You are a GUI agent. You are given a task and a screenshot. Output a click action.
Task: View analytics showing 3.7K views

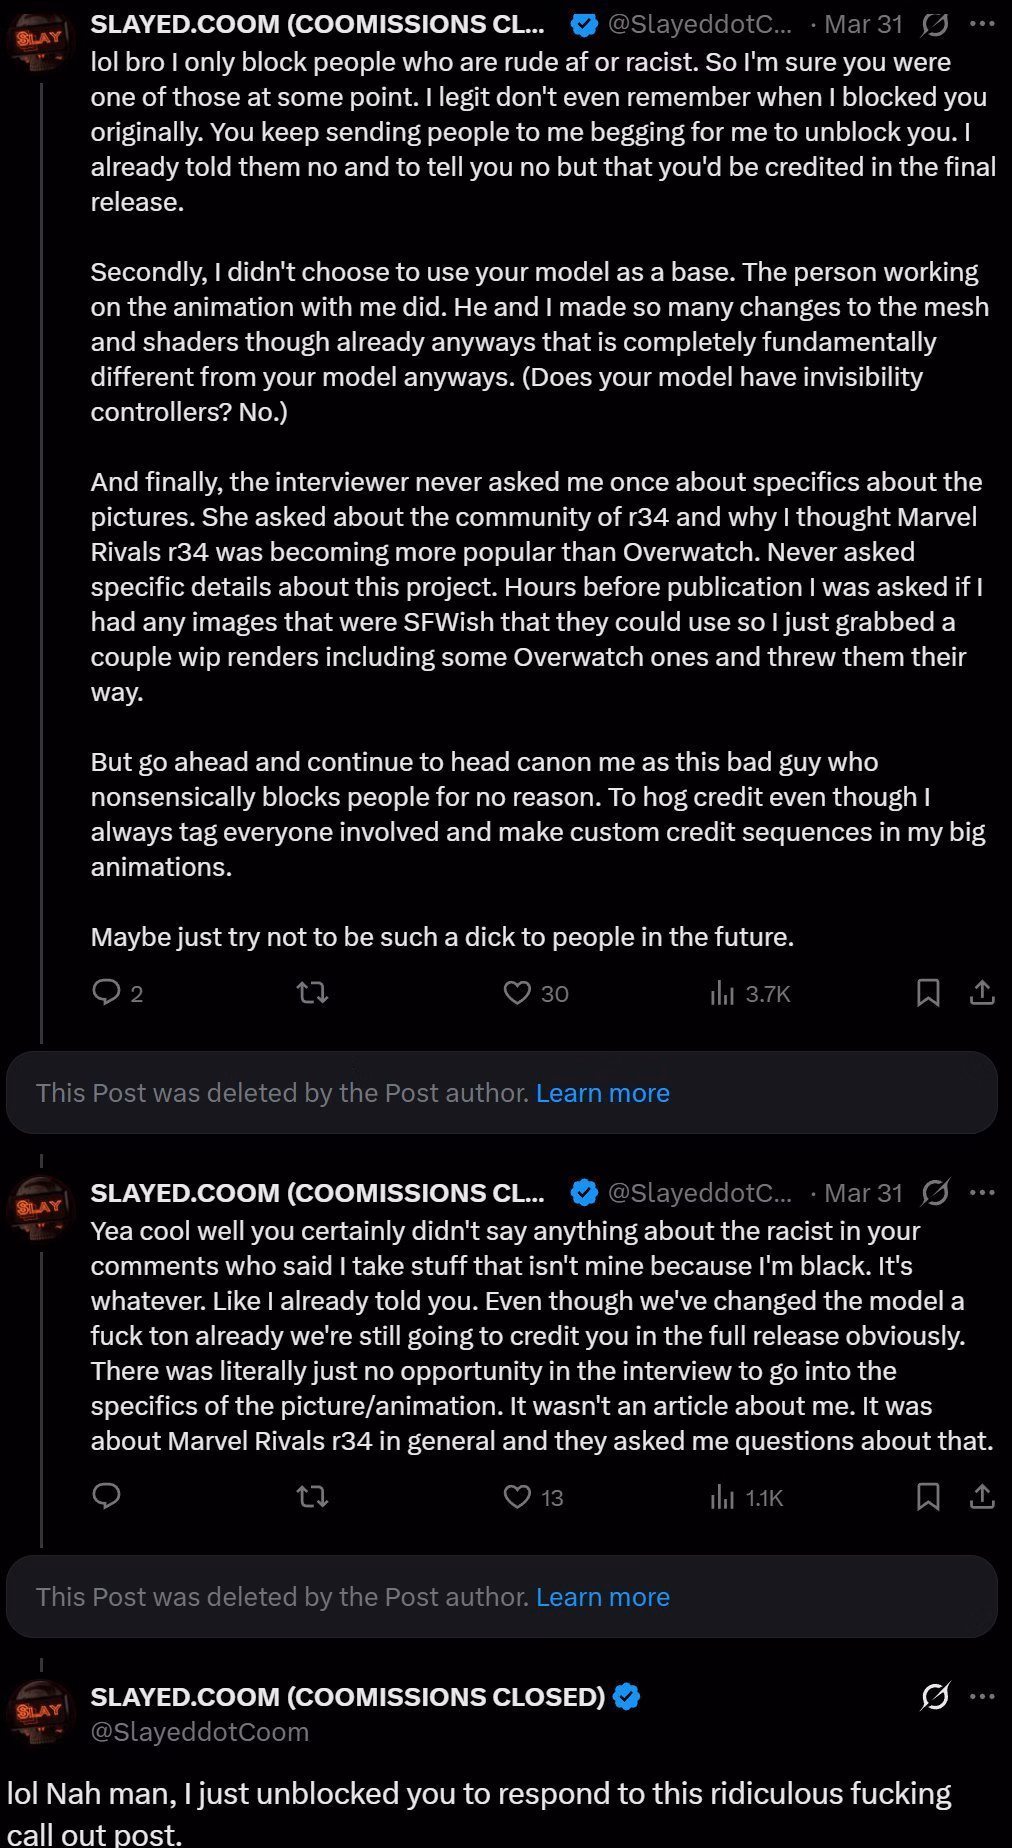[x=722, y=992]
